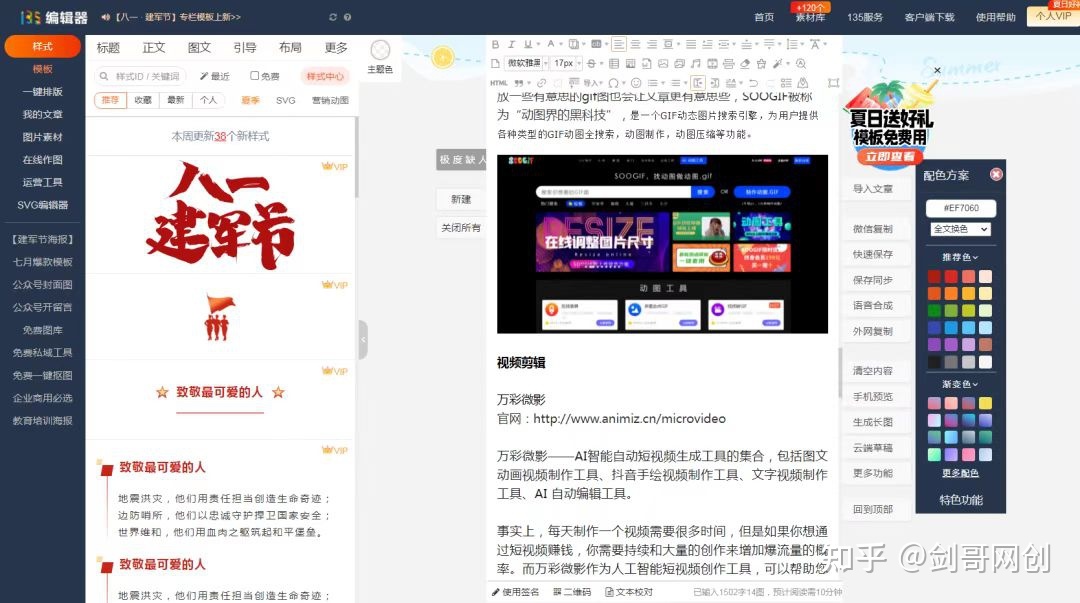Click the strikethrough text icon
Screen dimensions: 1080x603
[591, 63]
